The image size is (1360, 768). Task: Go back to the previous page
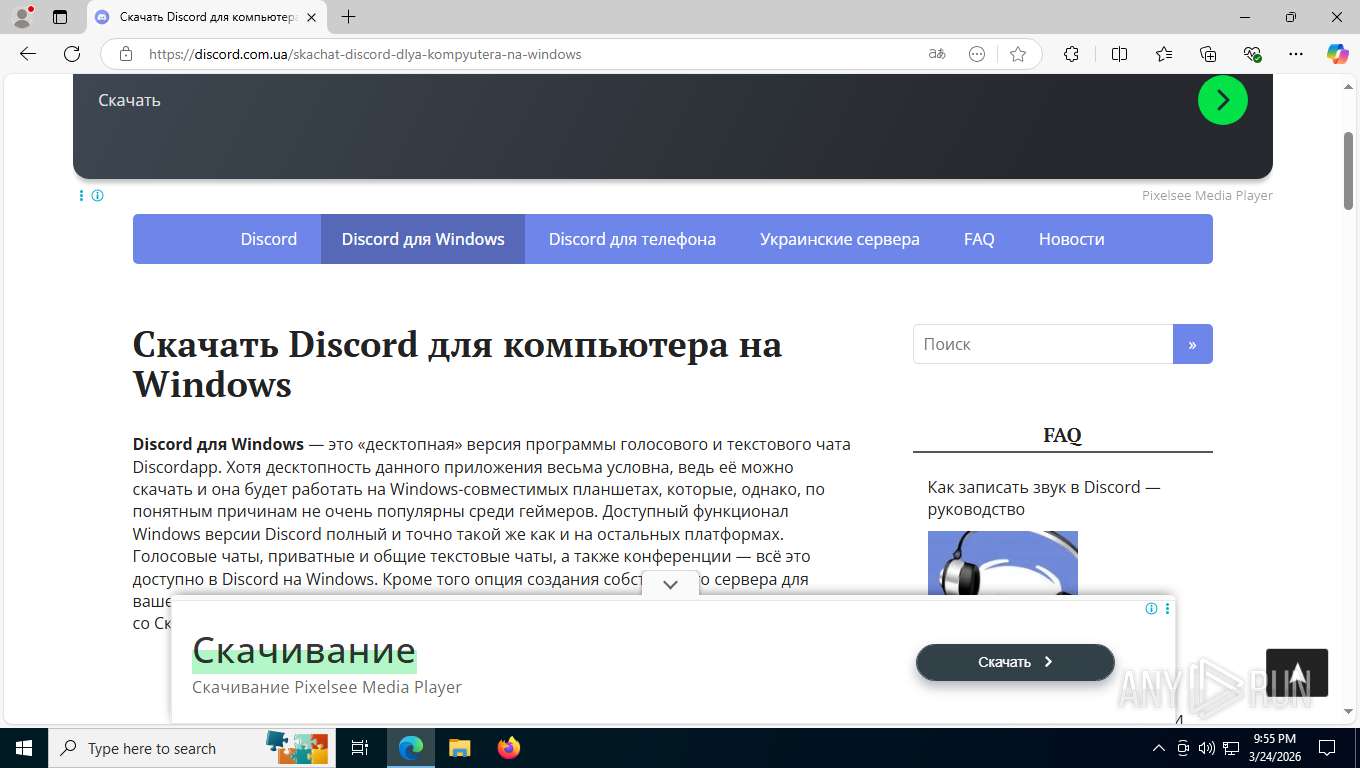click(x=28, y=54)
